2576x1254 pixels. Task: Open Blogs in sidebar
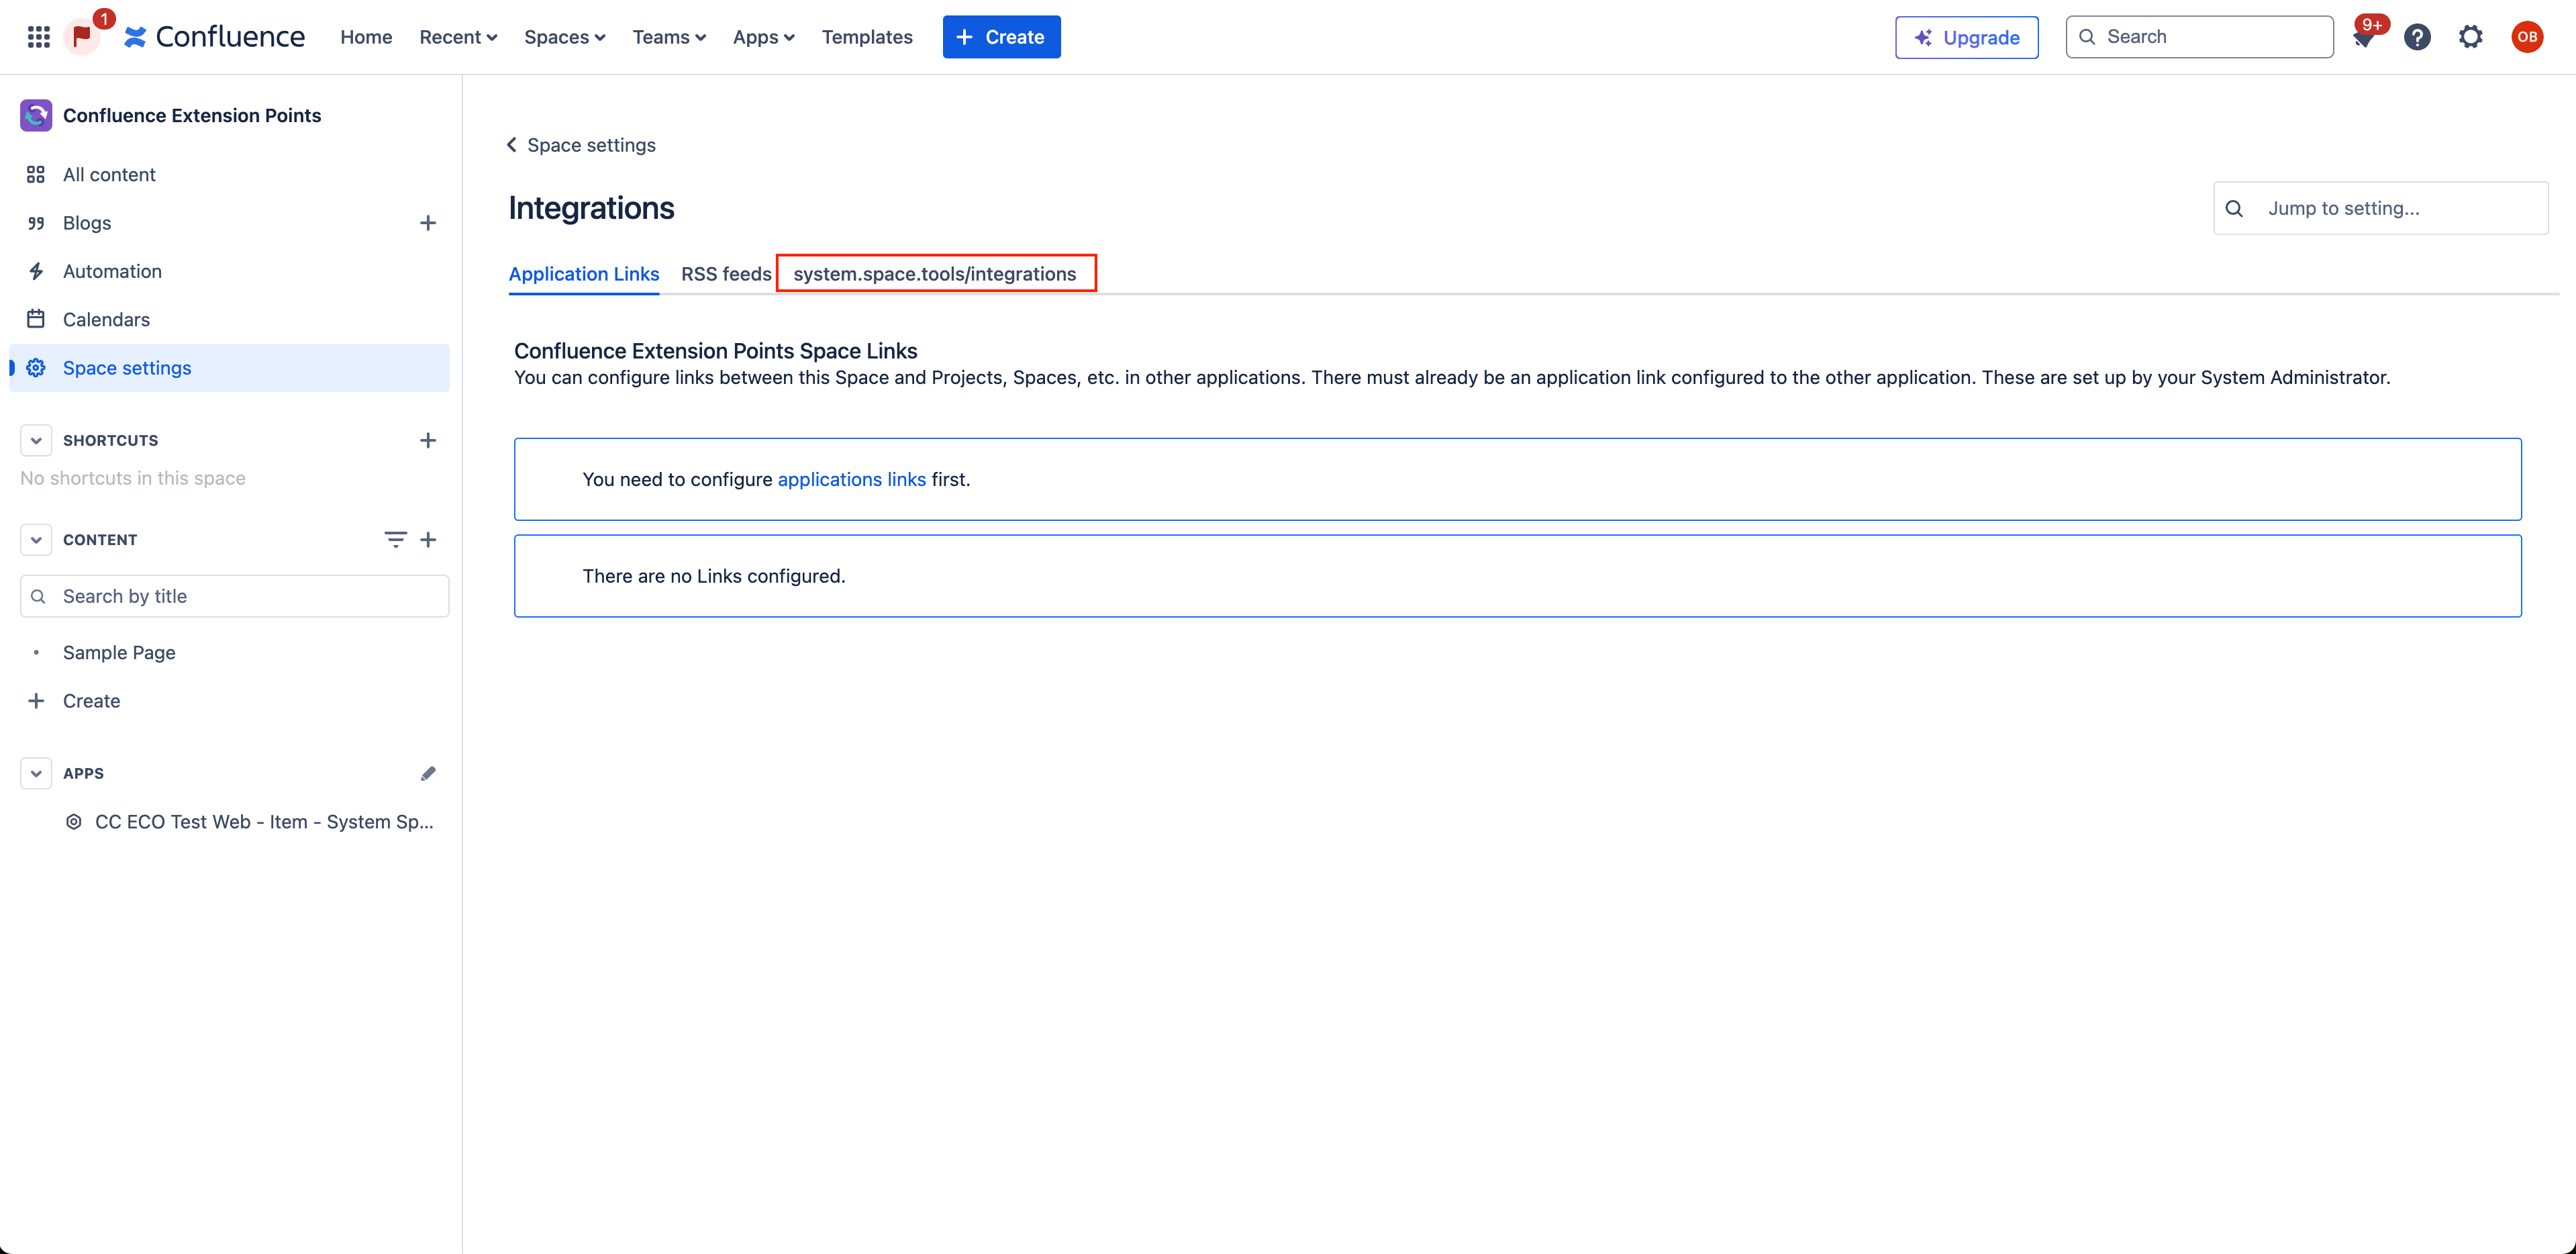(x=87, y=223)
